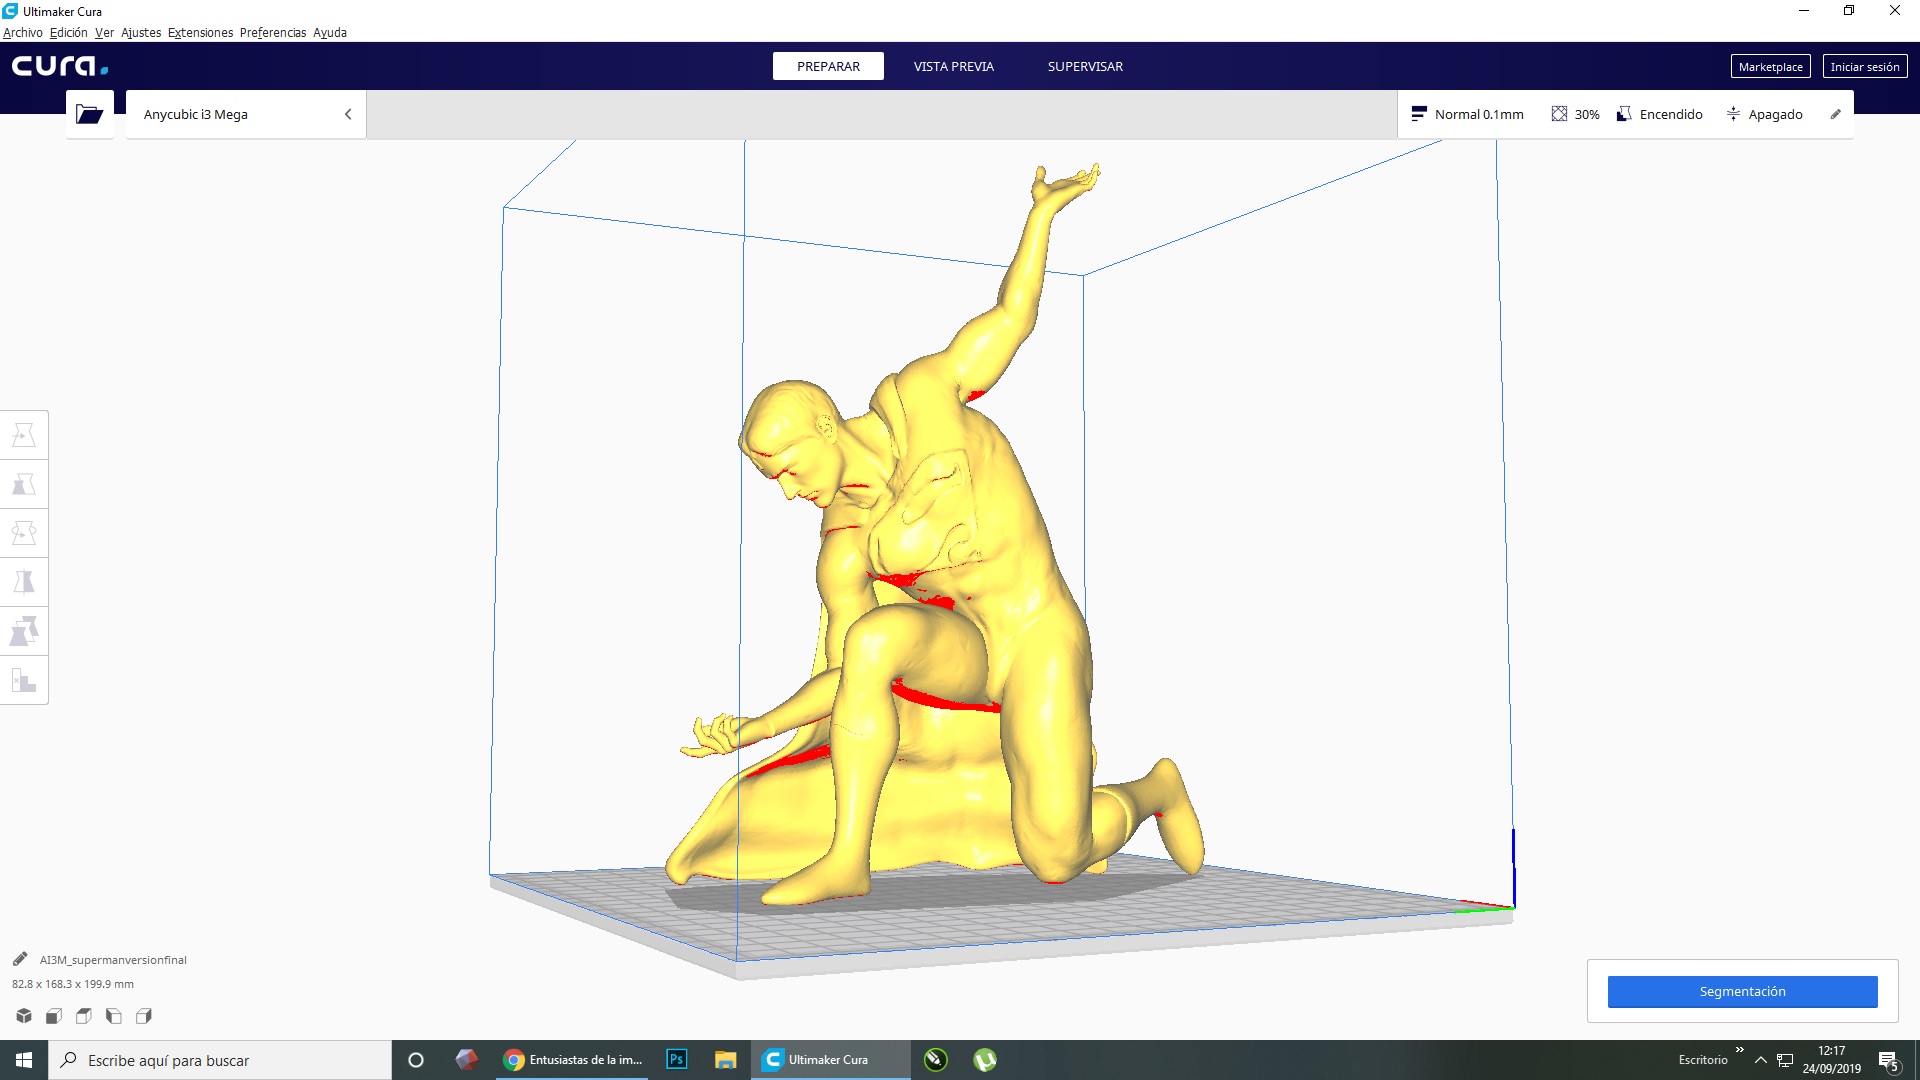Click the open file folder icon
The width and height of the screenshot is (1920, 1080).
(x=90, y=114)
